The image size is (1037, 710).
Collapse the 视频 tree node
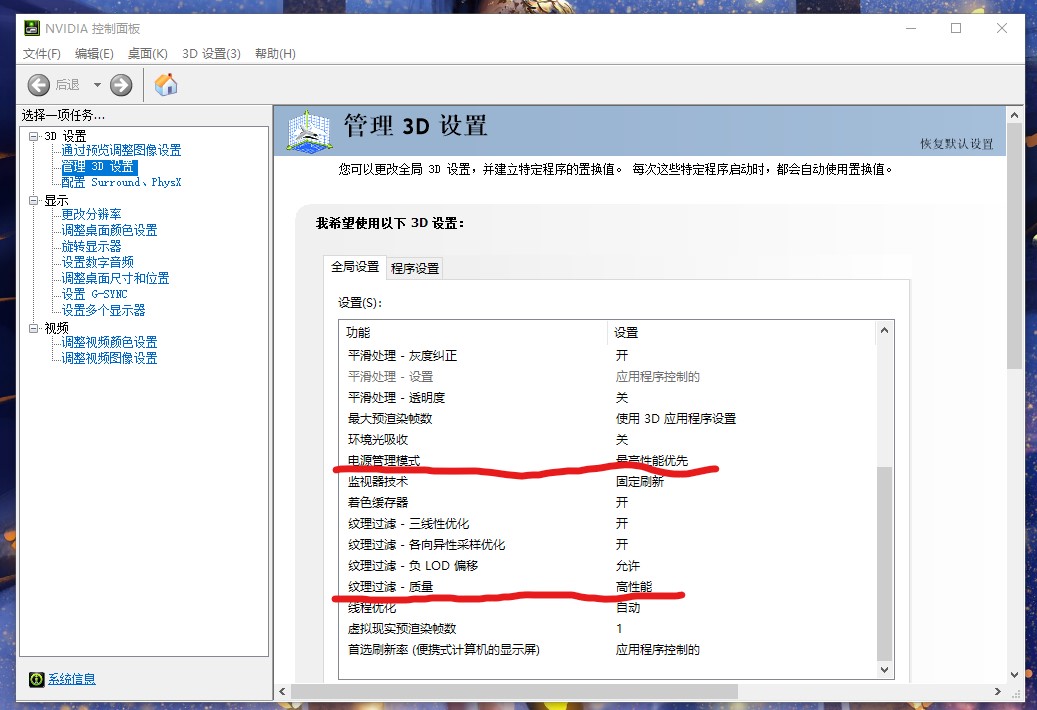pos(33,328)
